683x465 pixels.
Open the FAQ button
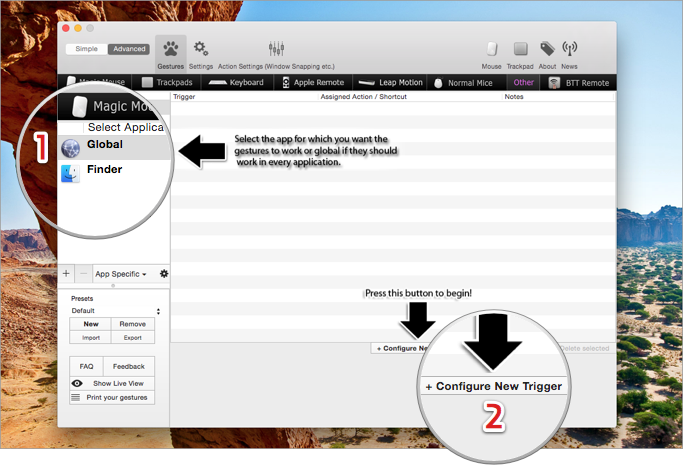tap(86, 366)
